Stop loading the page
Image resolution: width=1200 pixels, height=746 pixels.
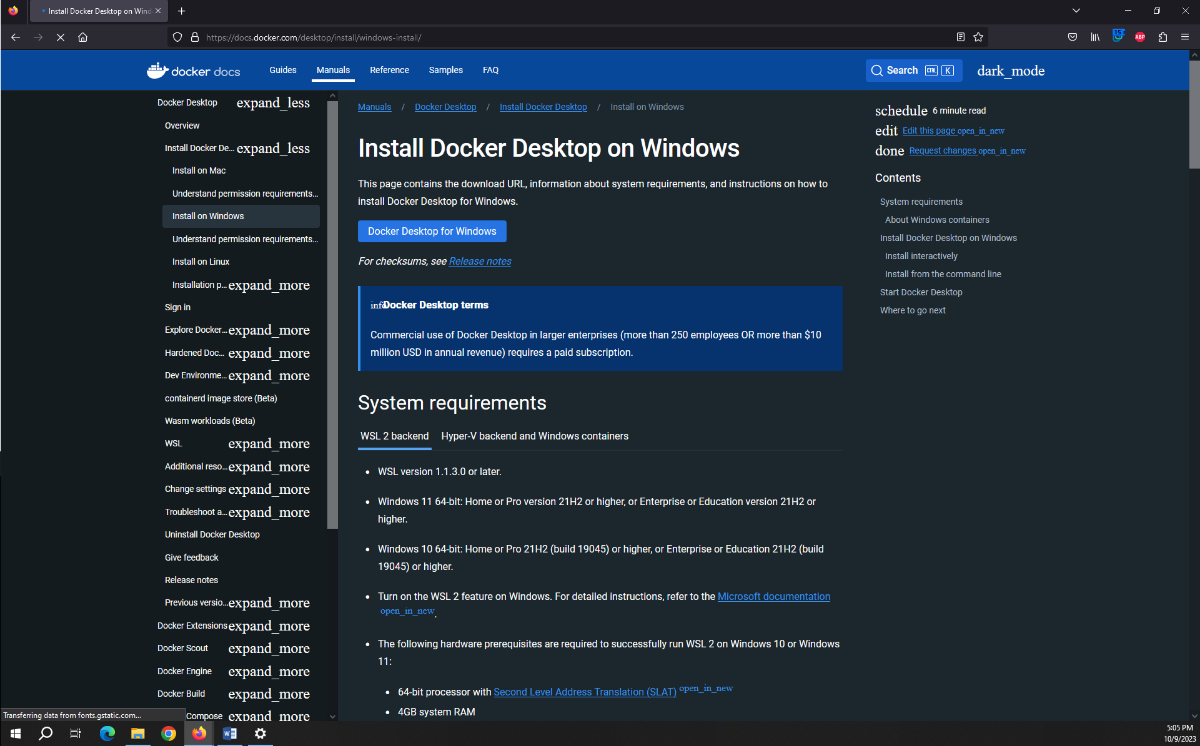[x=60, y=37]
